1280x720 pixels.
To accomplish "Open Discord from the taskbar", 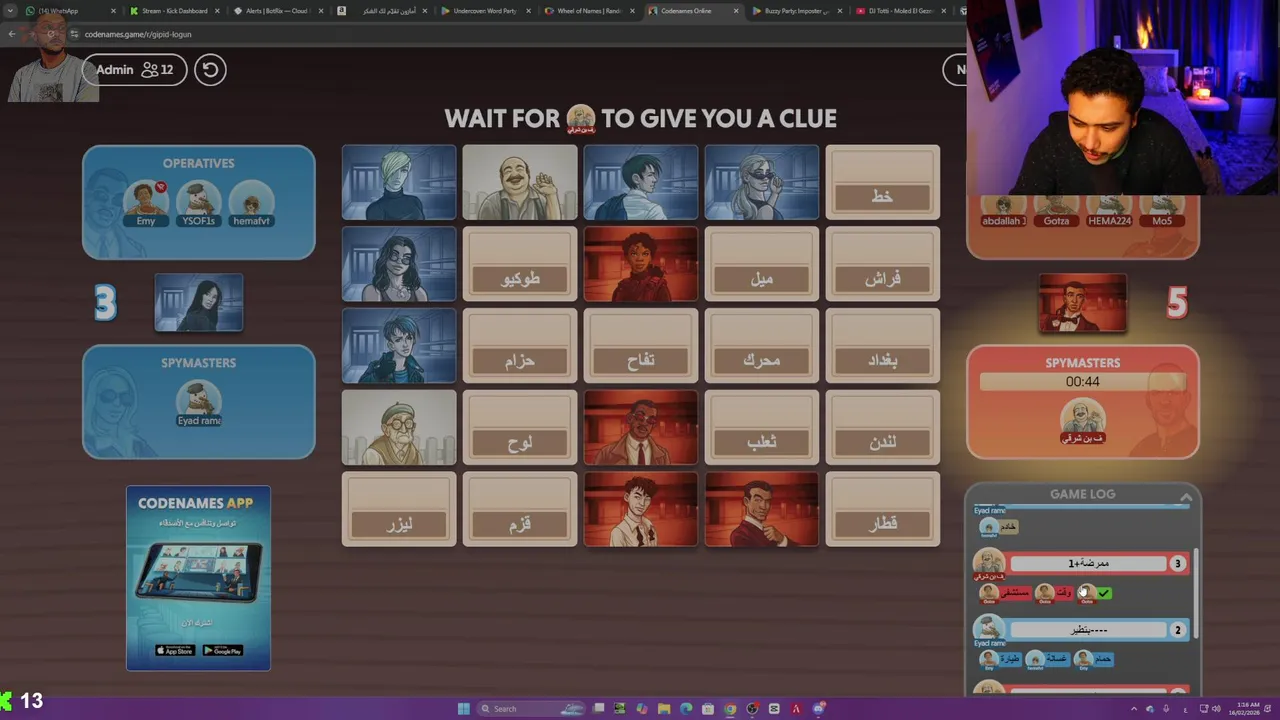I will 819,709.
